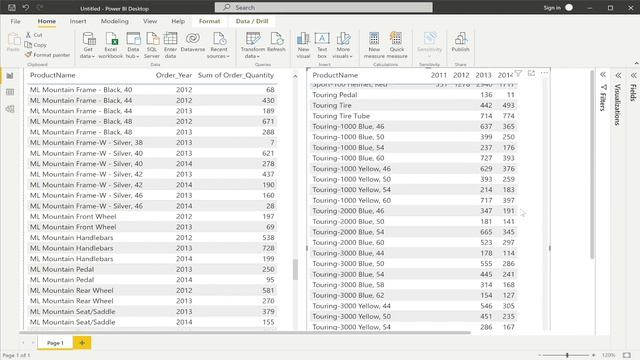
Task: Click the left table's vertical scrollbar thumb
Action: (295, 269)
